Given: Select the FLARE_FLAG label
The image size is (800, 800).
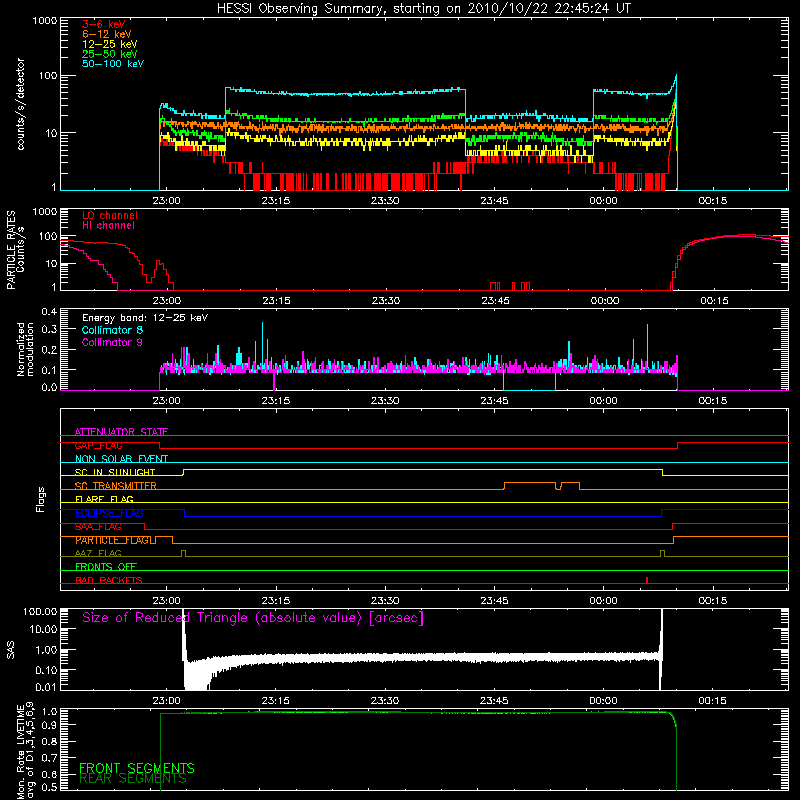Looking at the screenshot, I should coord(104,499).
